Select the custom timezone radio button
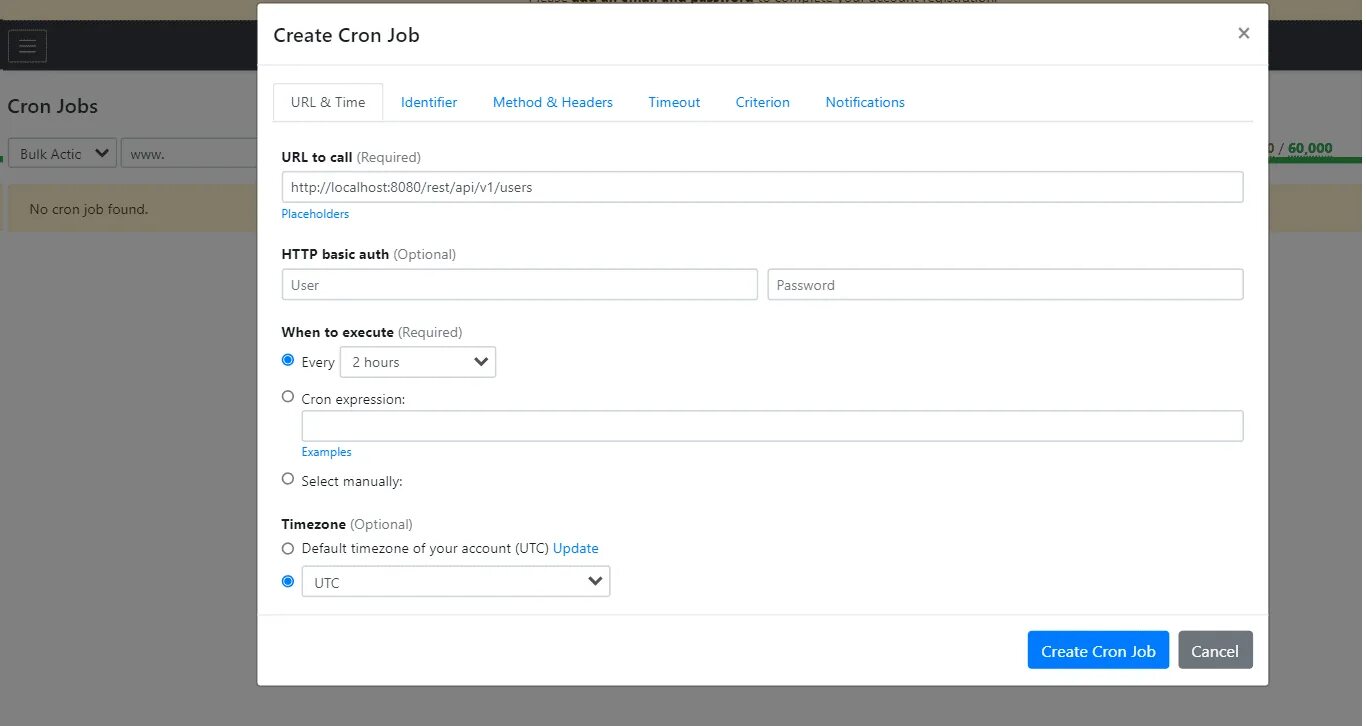The image size is (1366, 726). (x=288, y=581)
